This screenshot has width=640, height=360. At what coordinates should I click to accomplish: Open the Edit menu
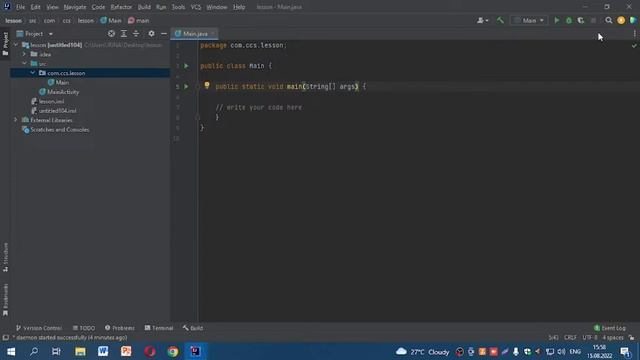click(36, 7)
